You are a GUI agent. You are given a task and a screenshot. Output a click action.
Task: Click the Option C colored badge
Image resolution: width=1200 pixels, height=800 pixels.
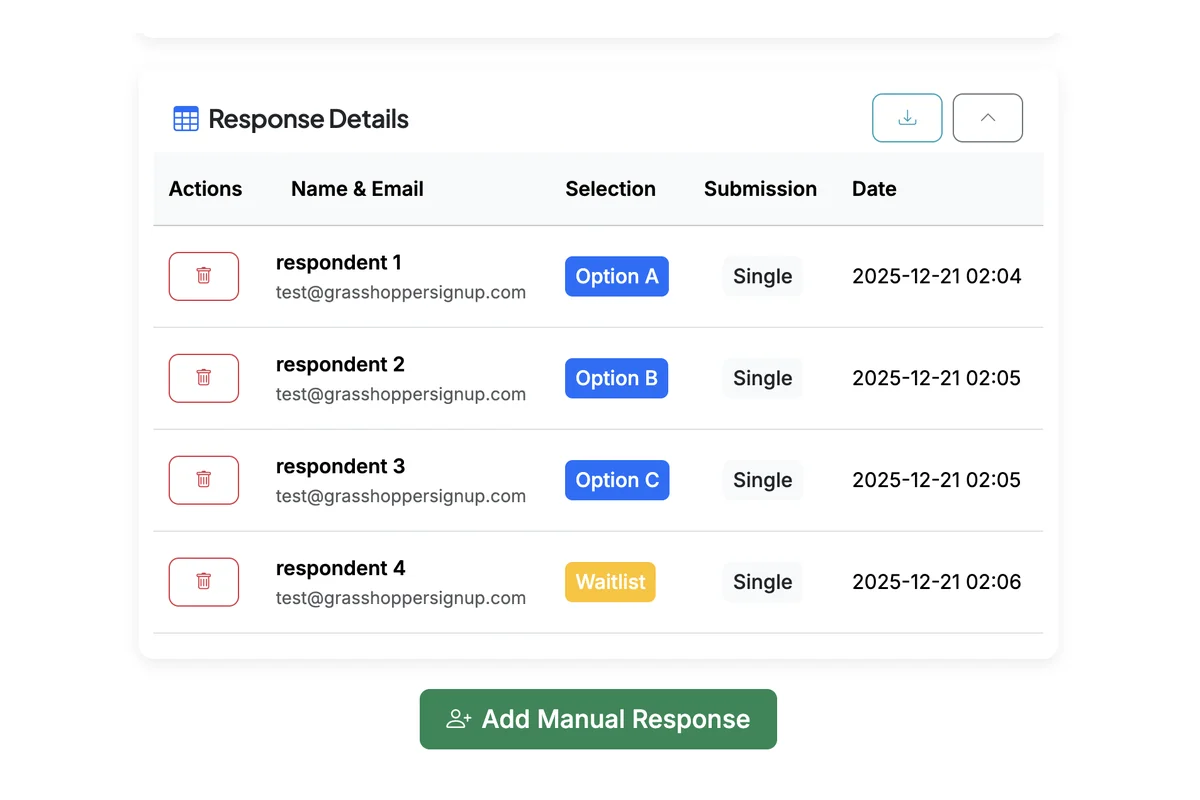[617, 480]
